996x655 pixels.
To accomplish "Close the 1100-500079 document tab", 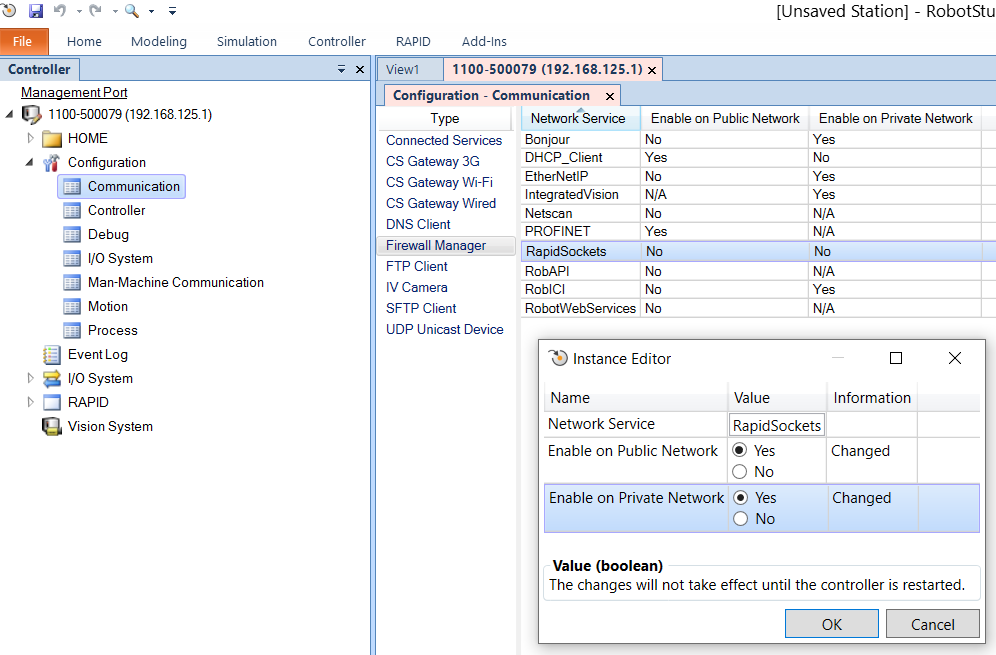I will click(x=652, y=70).
